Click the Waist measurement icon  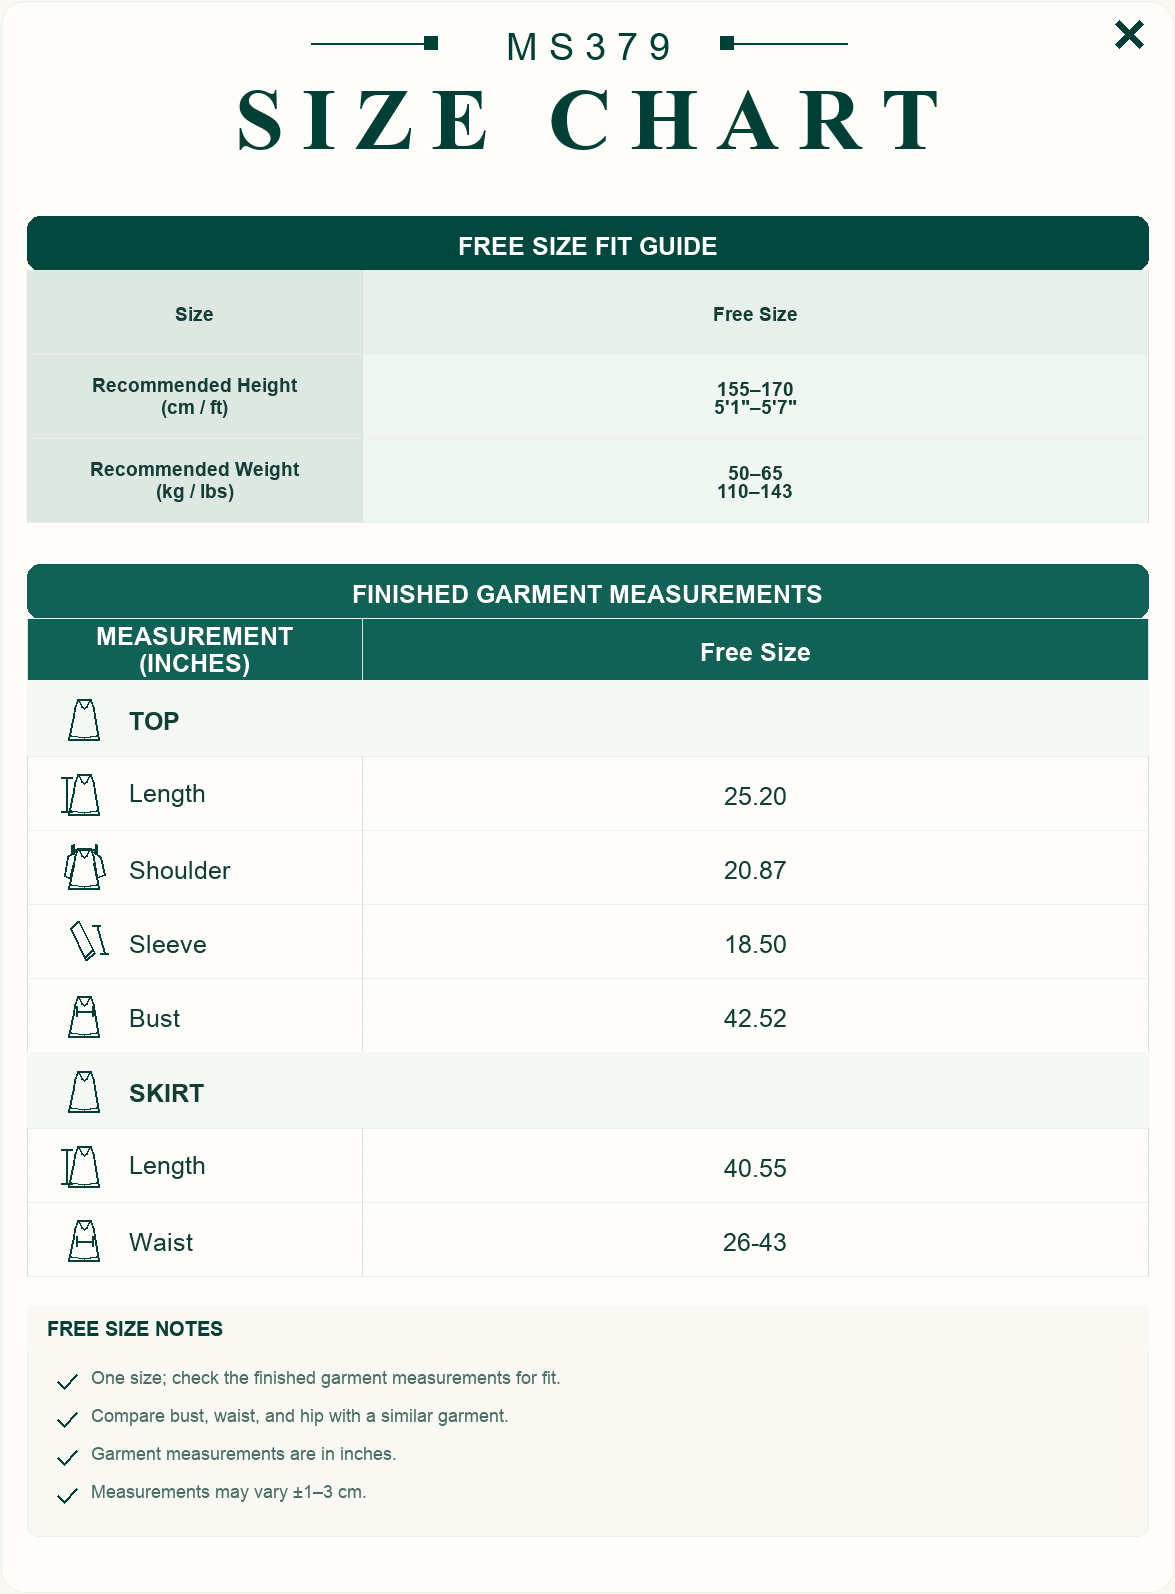point(84,1241)
